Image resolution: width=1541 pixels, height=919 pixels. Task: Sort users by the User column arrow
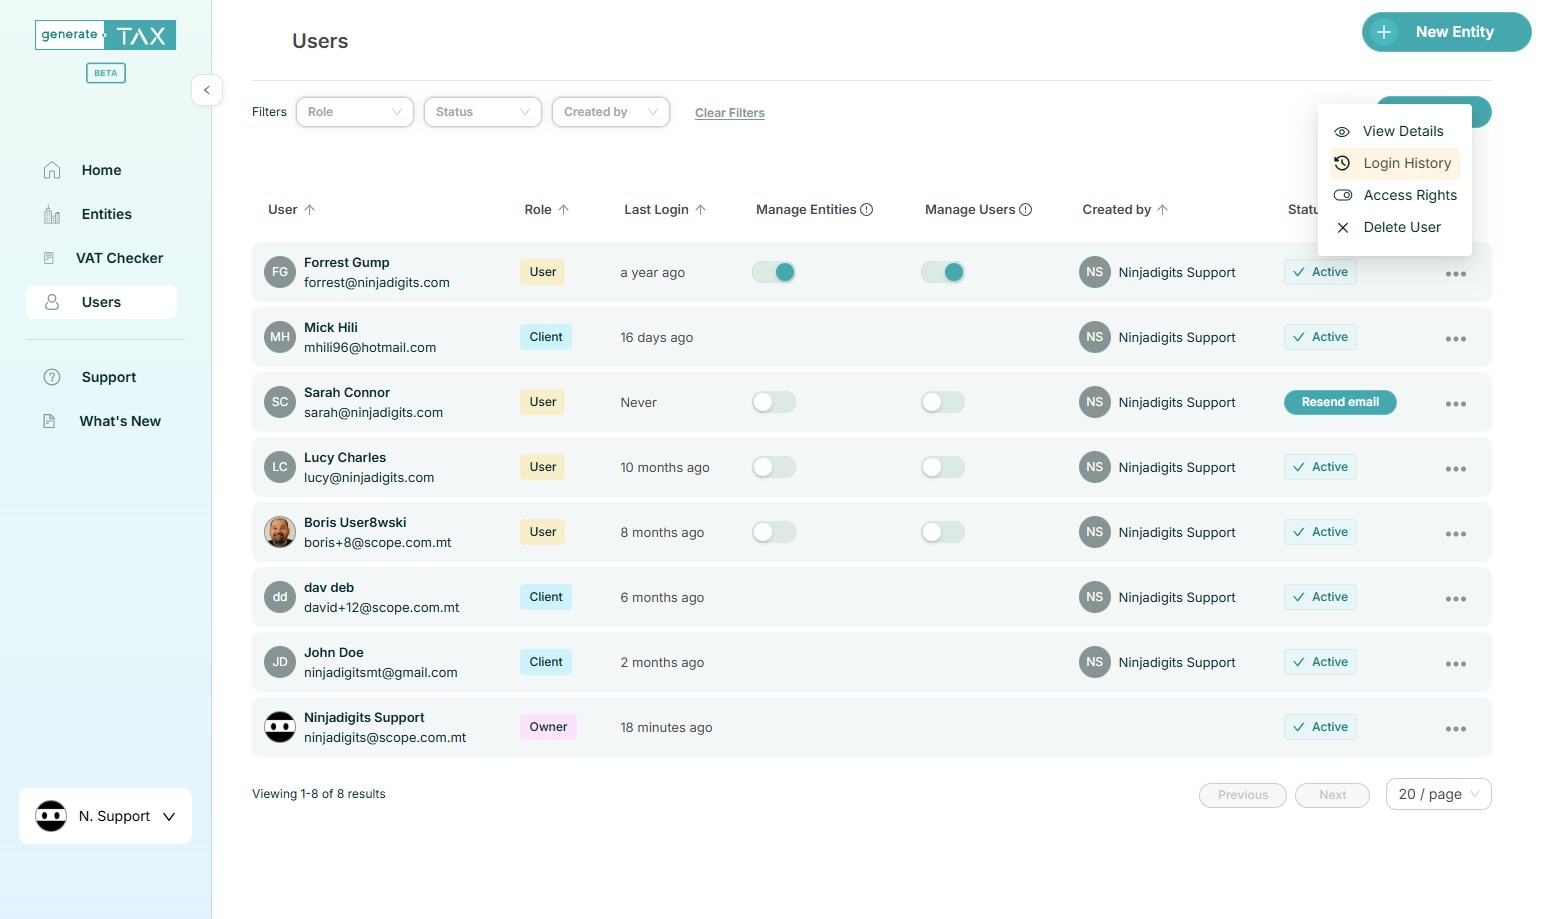coord(310,210)
